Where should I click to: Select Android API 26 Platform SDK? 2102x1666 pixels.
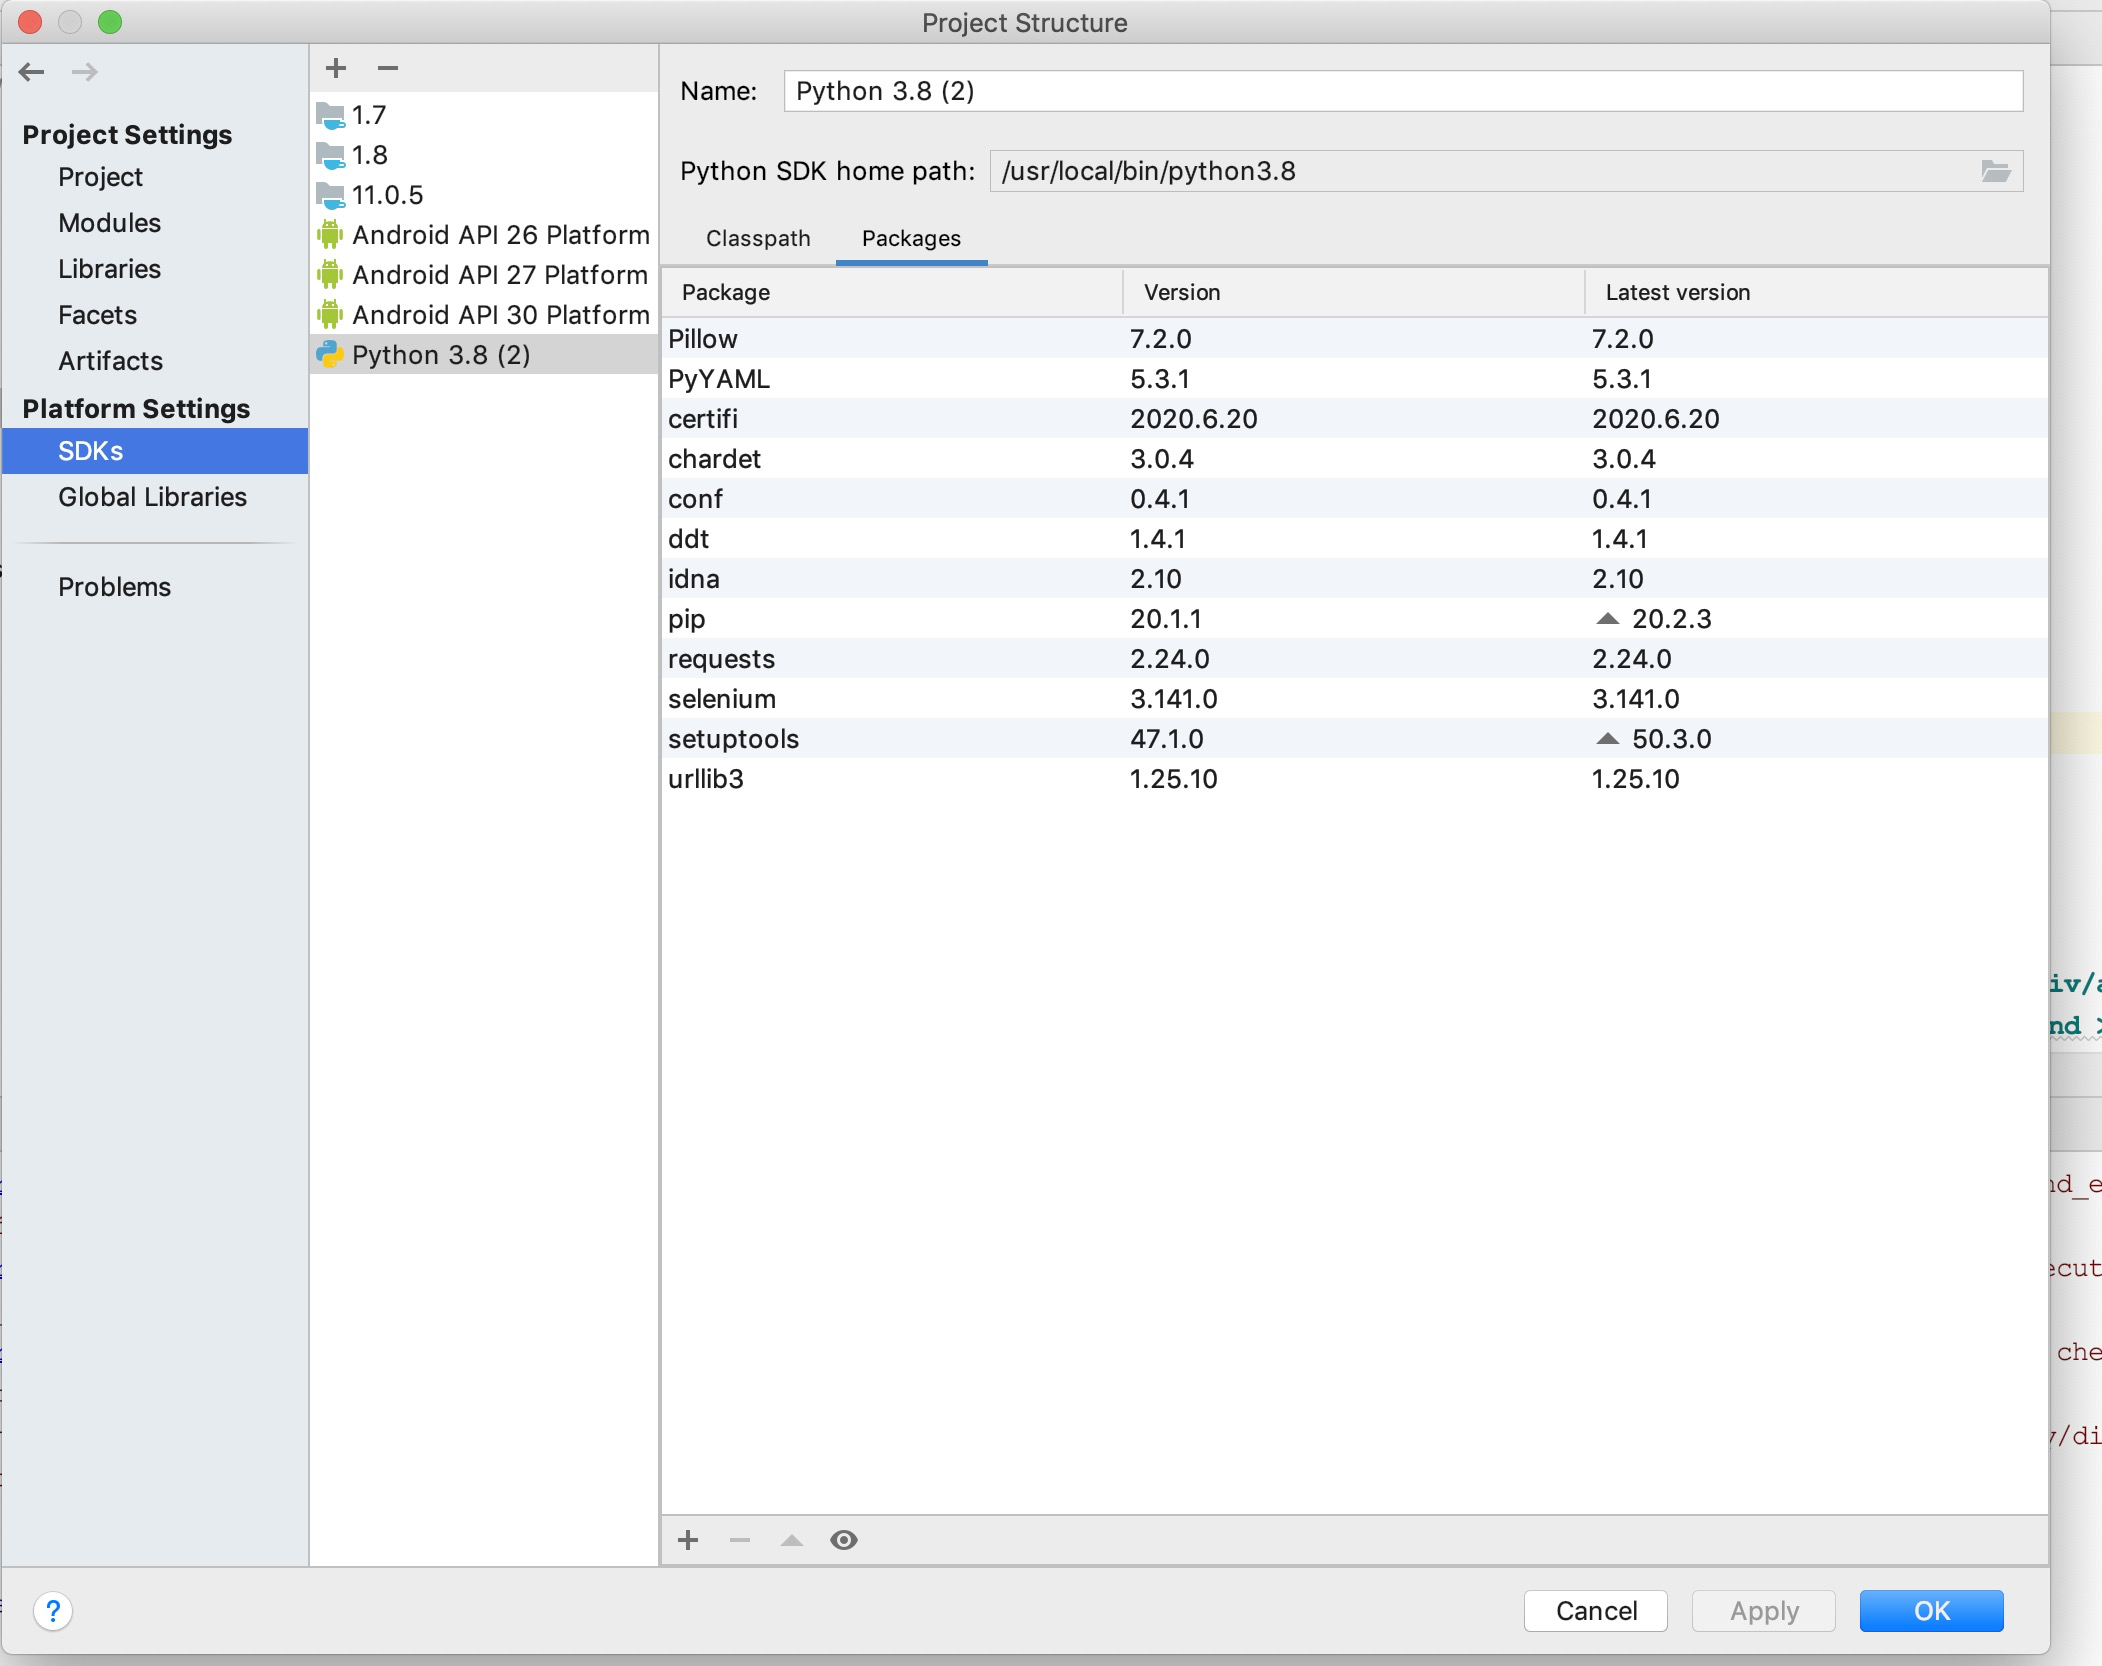point(484,235)
